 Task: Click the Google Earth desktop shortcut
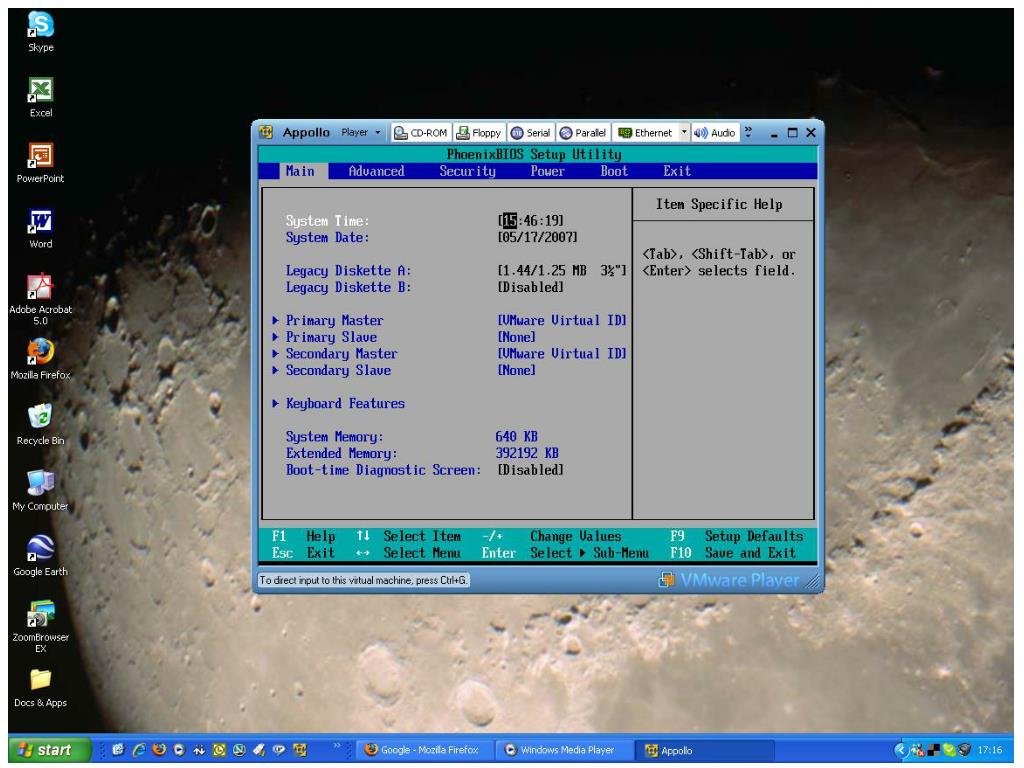coord(40,556)
